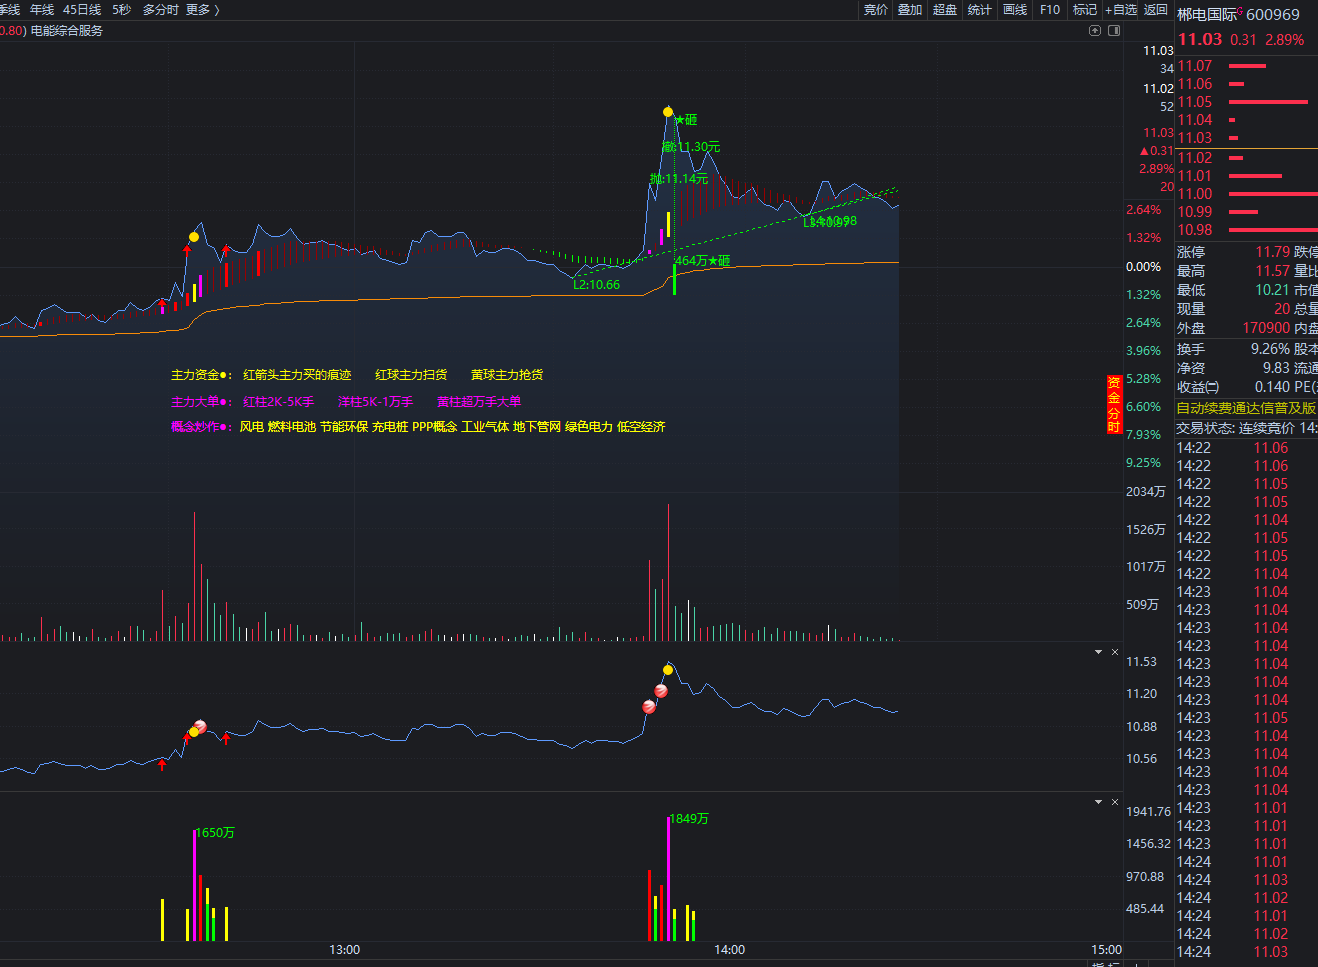Click the yellow ball on the sub-chart peak
The width and height of the screenshot is (1318, 967).
[668, 669]
